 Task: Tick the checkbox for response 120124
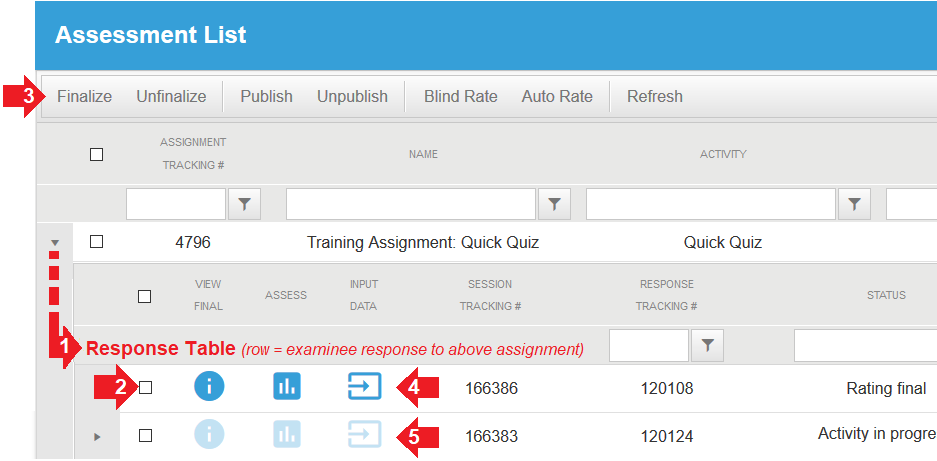tap(145, 435)
